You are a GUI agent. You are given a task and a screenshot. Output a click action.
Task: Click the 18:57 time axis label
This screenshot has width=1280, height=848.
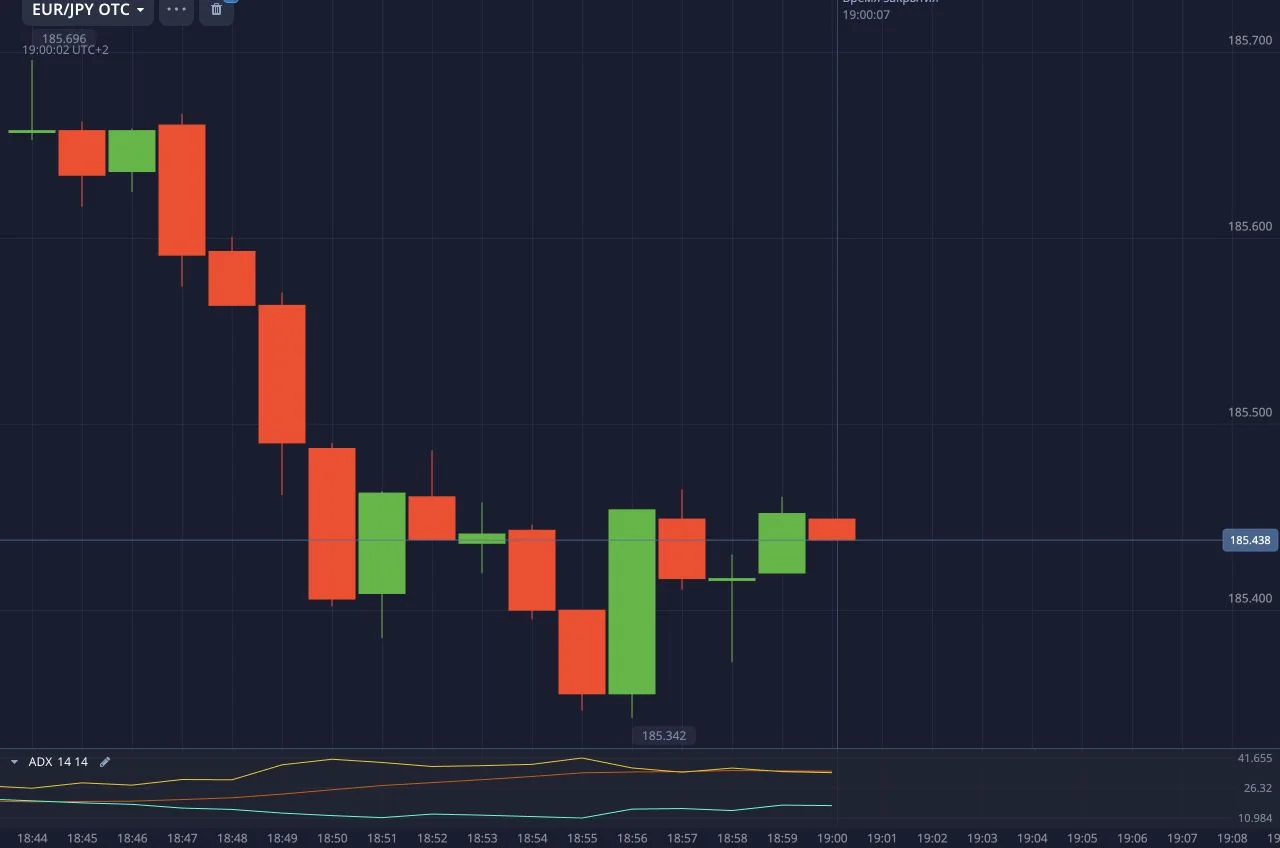coord(682,838)
